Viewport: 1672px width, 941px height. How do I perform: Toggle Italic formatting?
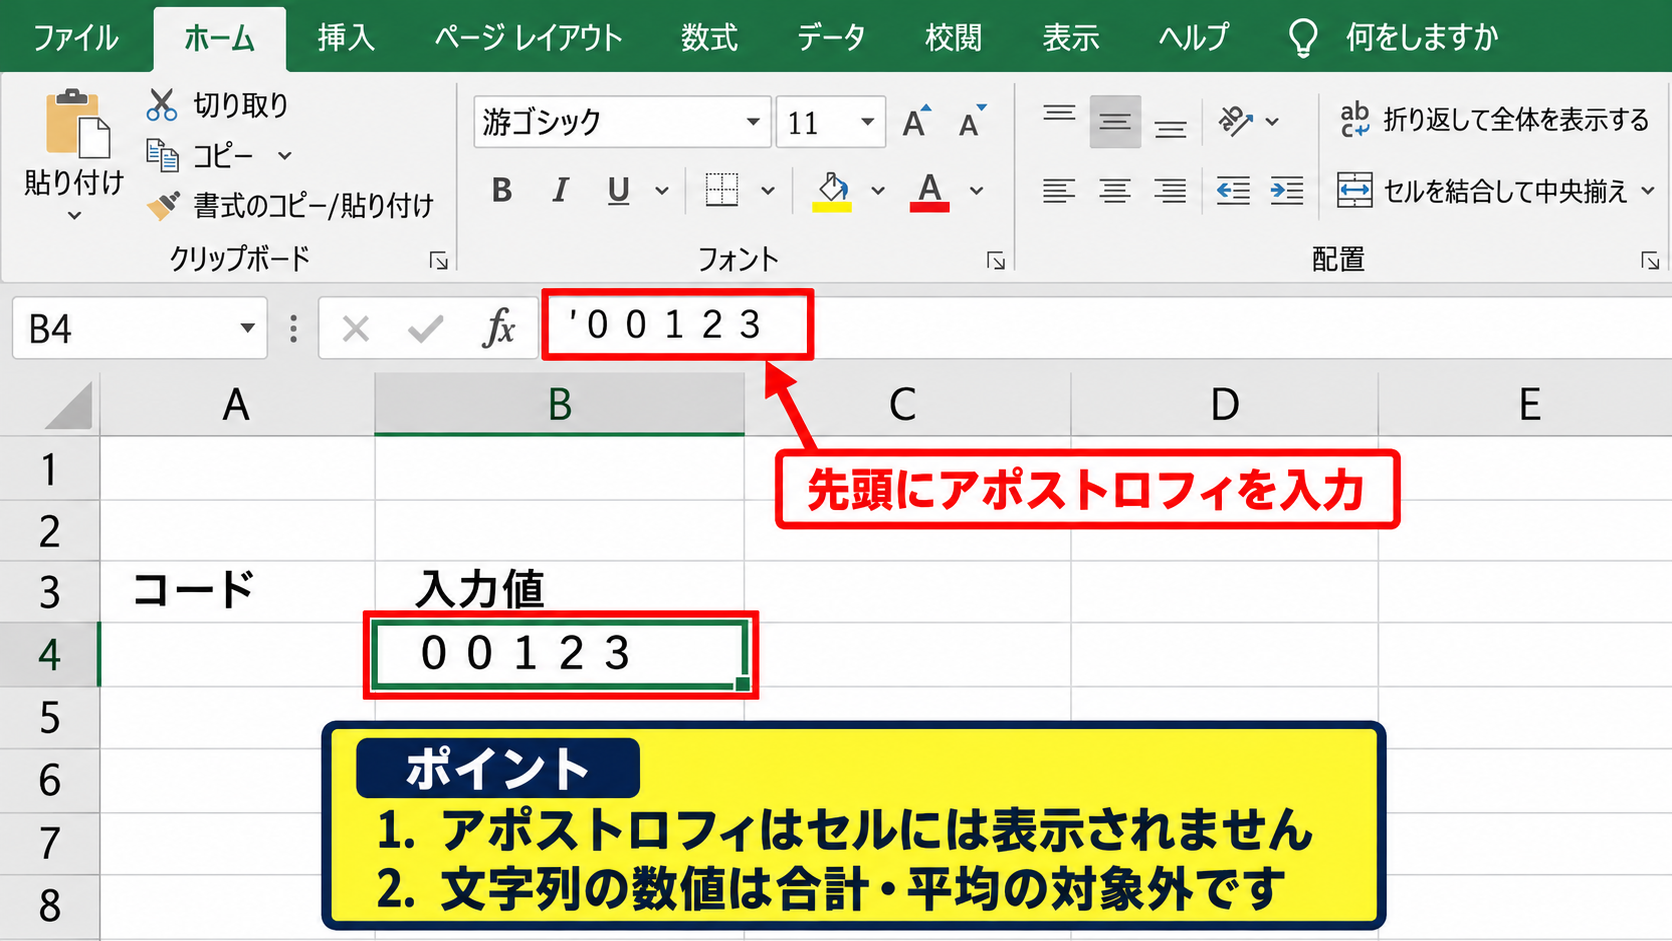pos(560,190)
